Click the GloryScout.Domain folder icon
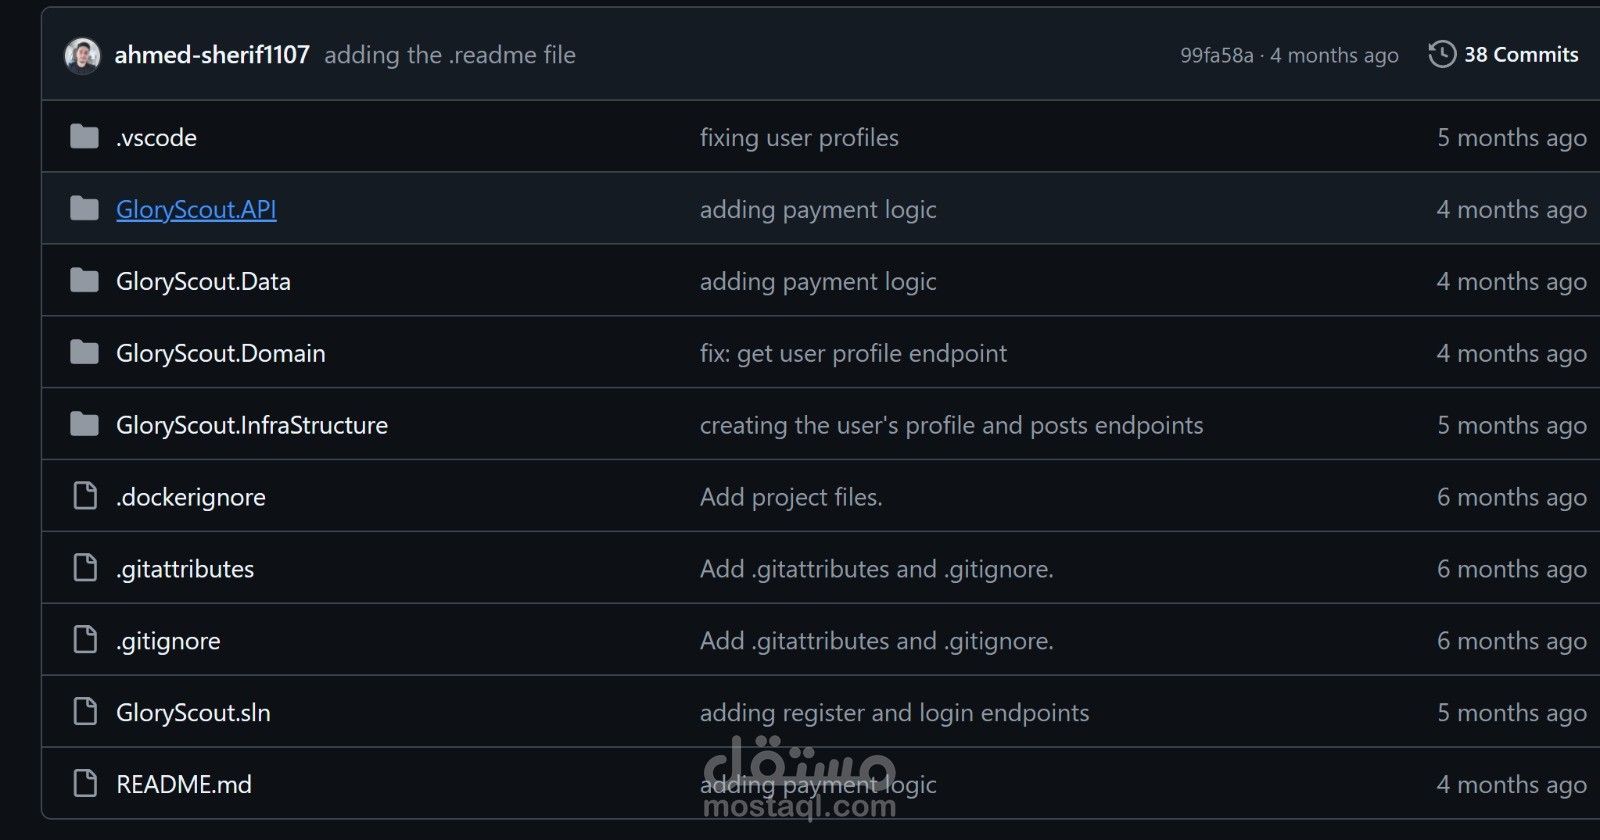Screen dimensions: 1600x840 [85, 353]
